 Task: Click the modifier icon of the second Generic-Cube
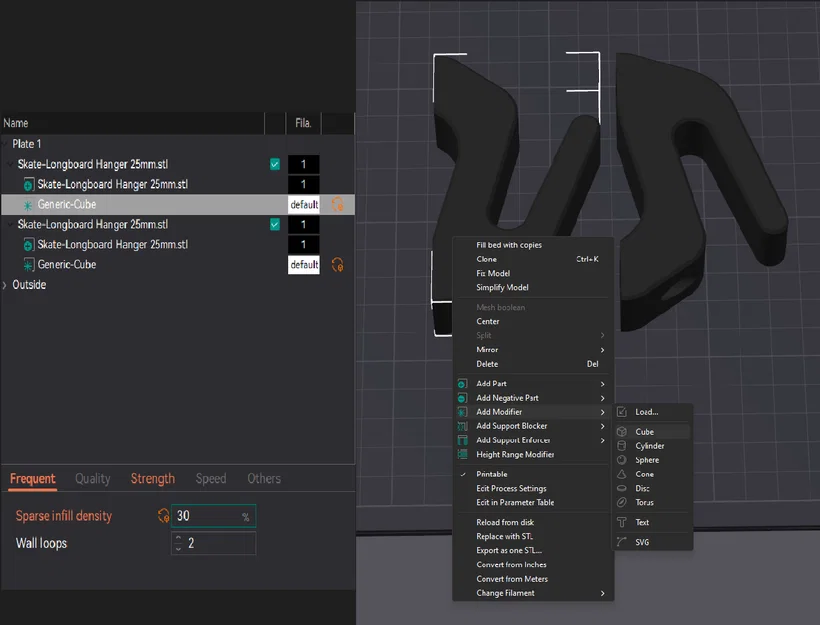[x=29, y=265]
